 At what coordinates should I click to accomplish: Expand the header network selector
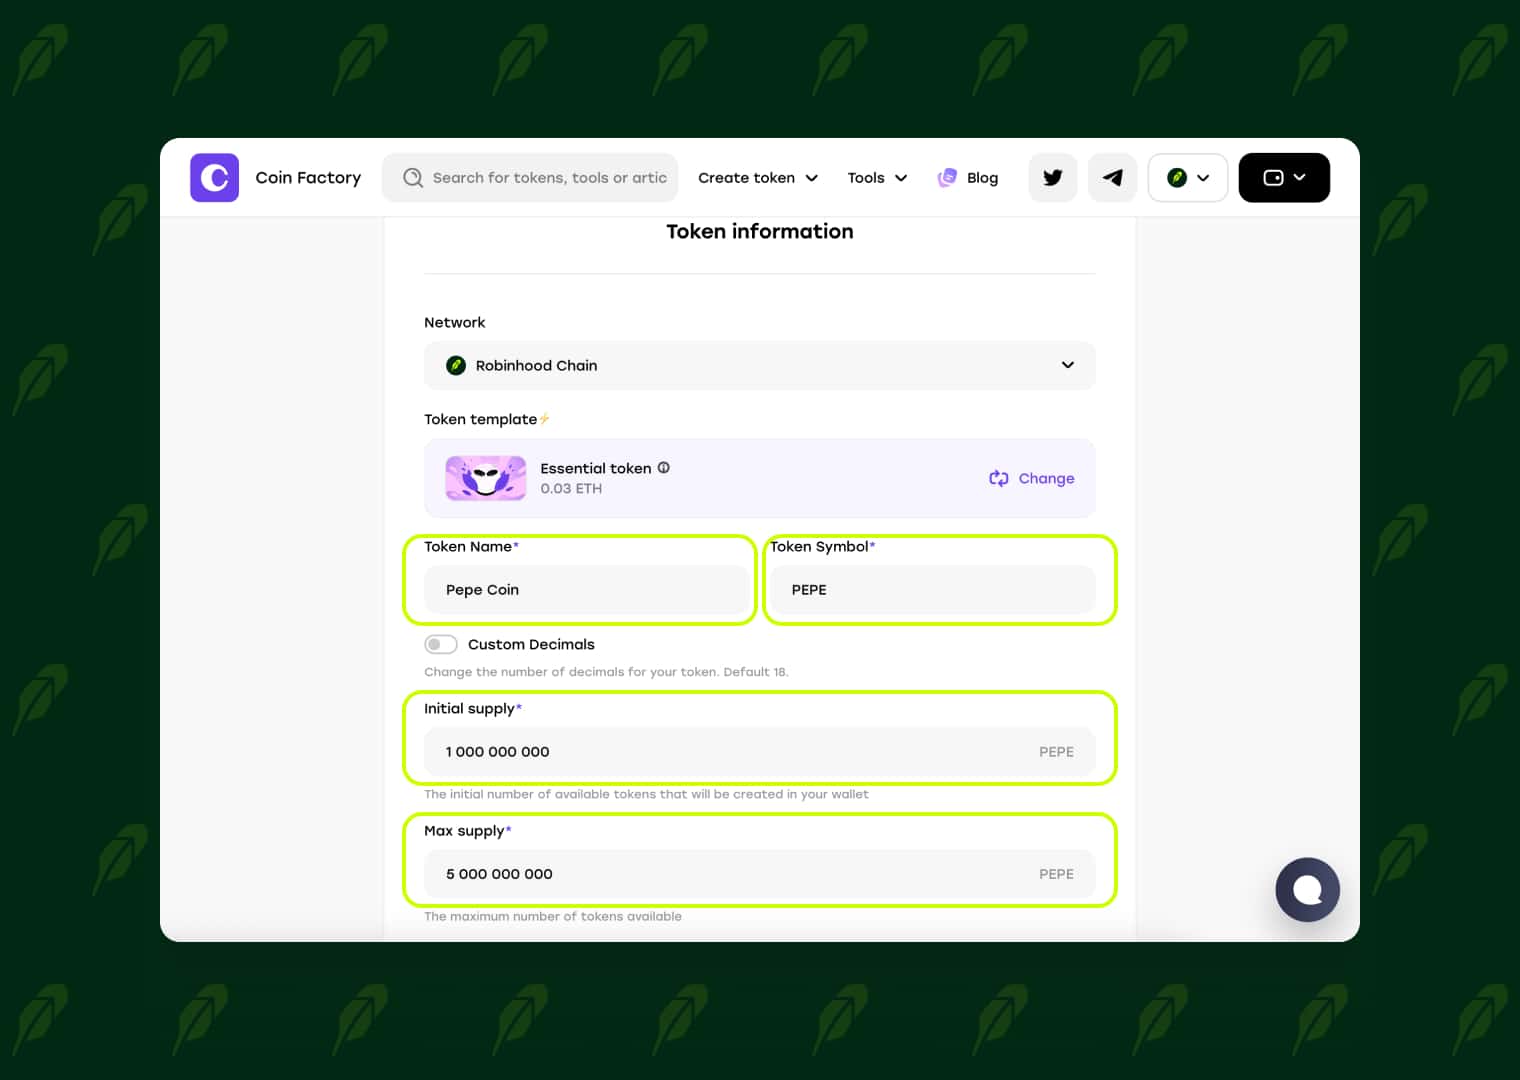(x=1188, y=178)
